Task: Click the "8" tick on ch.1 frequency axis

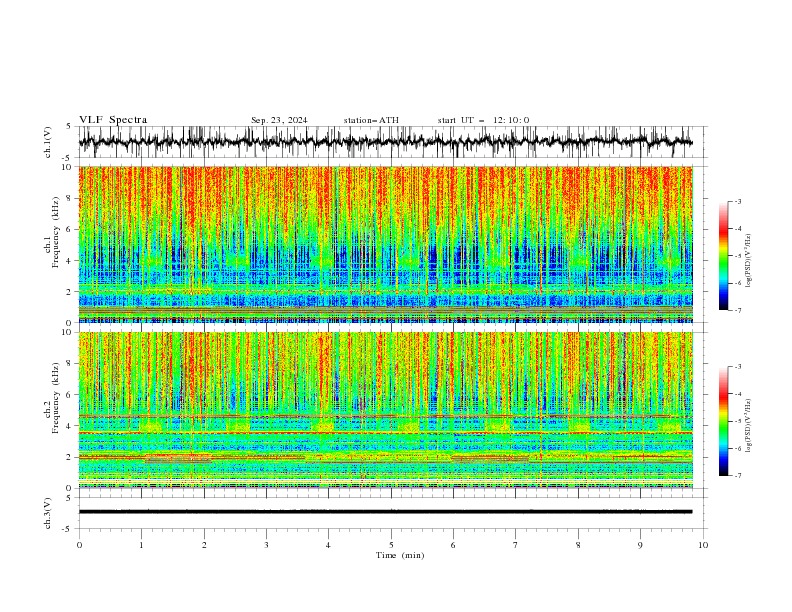Action: point(70,198)
